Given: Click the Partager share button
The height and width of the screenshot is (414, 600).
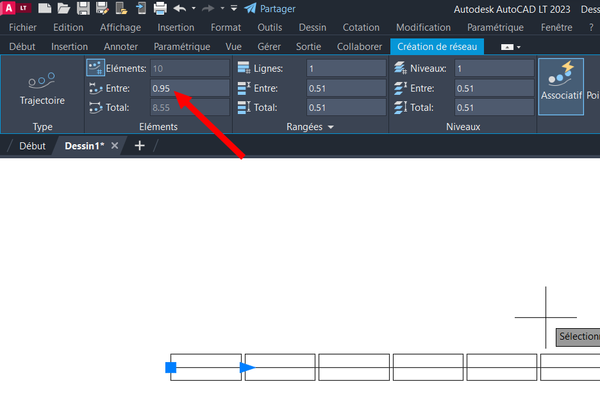Looking at the screenshot, I should [x=270, y=8].
